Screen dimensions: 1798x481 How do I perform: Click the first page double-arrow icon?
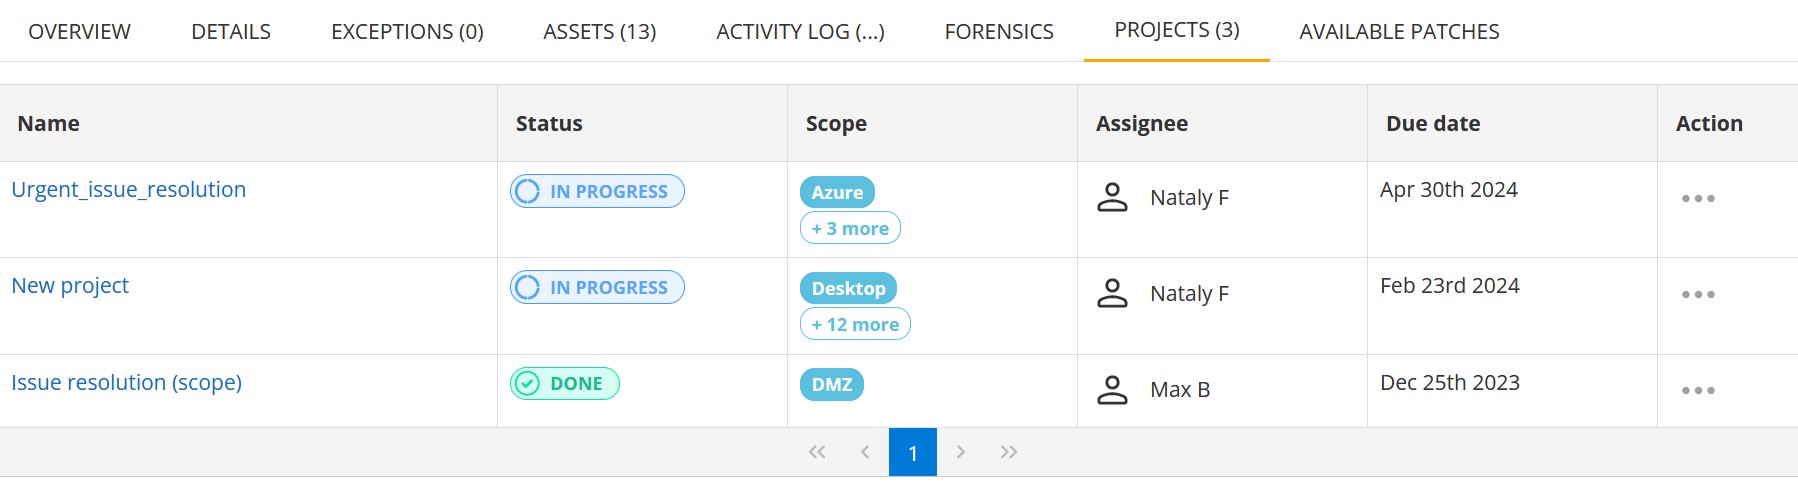coord(817,452)
